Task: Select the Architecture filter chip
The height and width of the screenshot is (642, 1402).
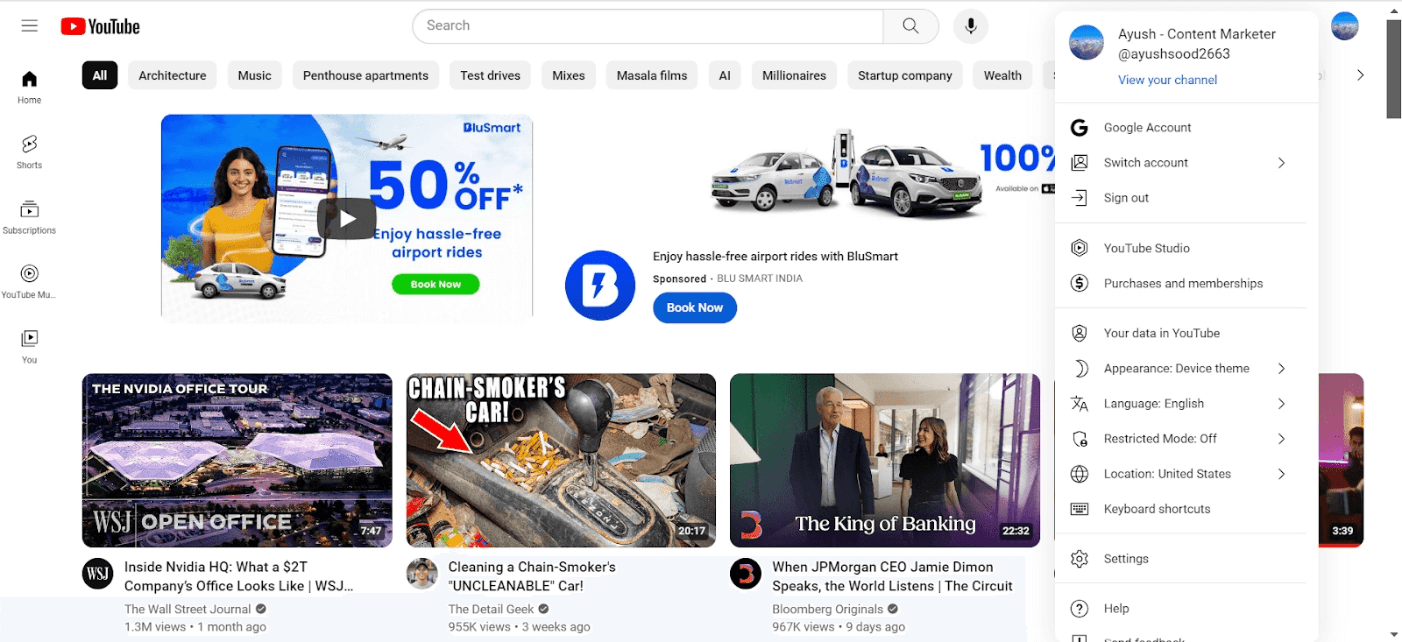Action: 172,75
